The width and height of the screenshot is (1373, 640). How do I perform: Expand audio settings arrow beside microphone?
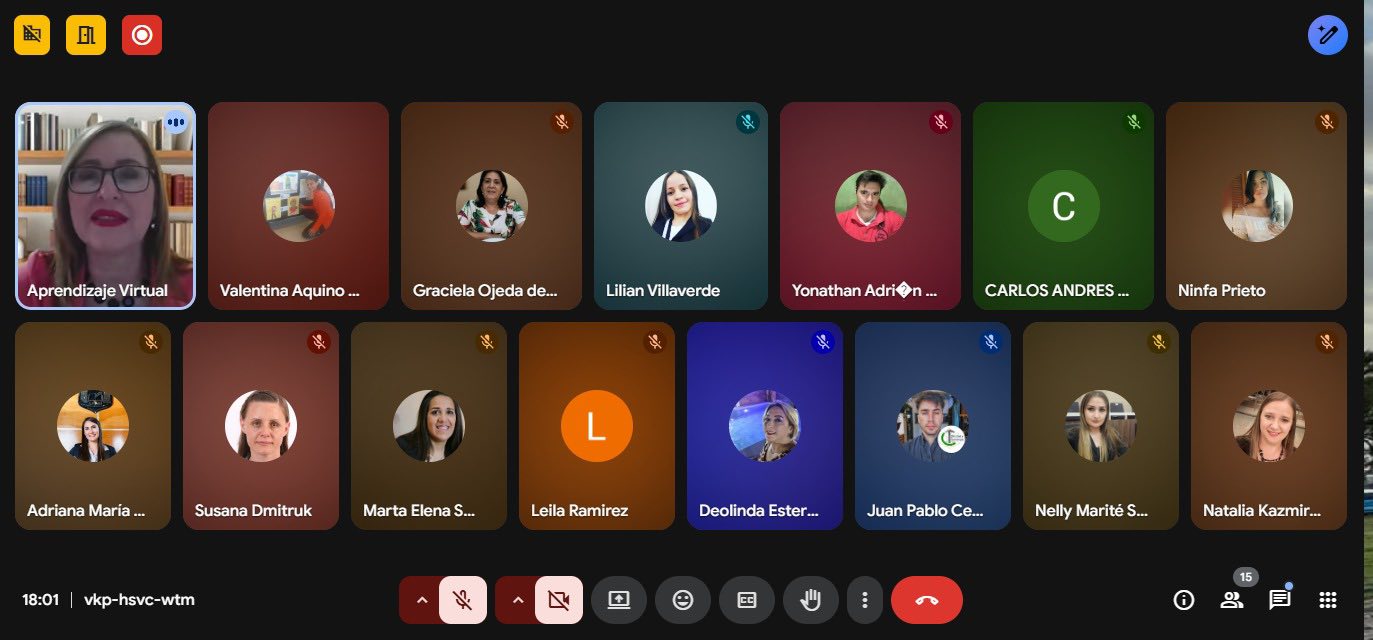(421, 600)
